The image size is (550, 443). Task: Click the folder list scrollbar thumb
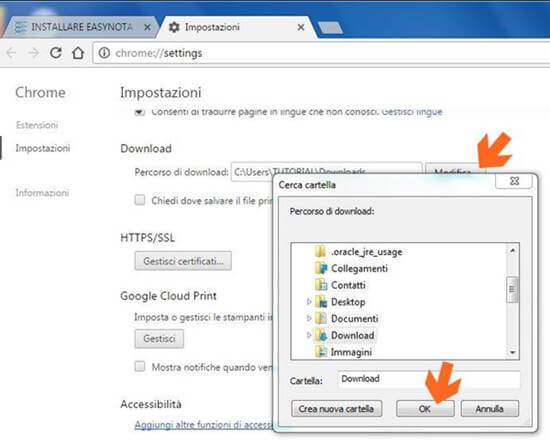(512, 289)
